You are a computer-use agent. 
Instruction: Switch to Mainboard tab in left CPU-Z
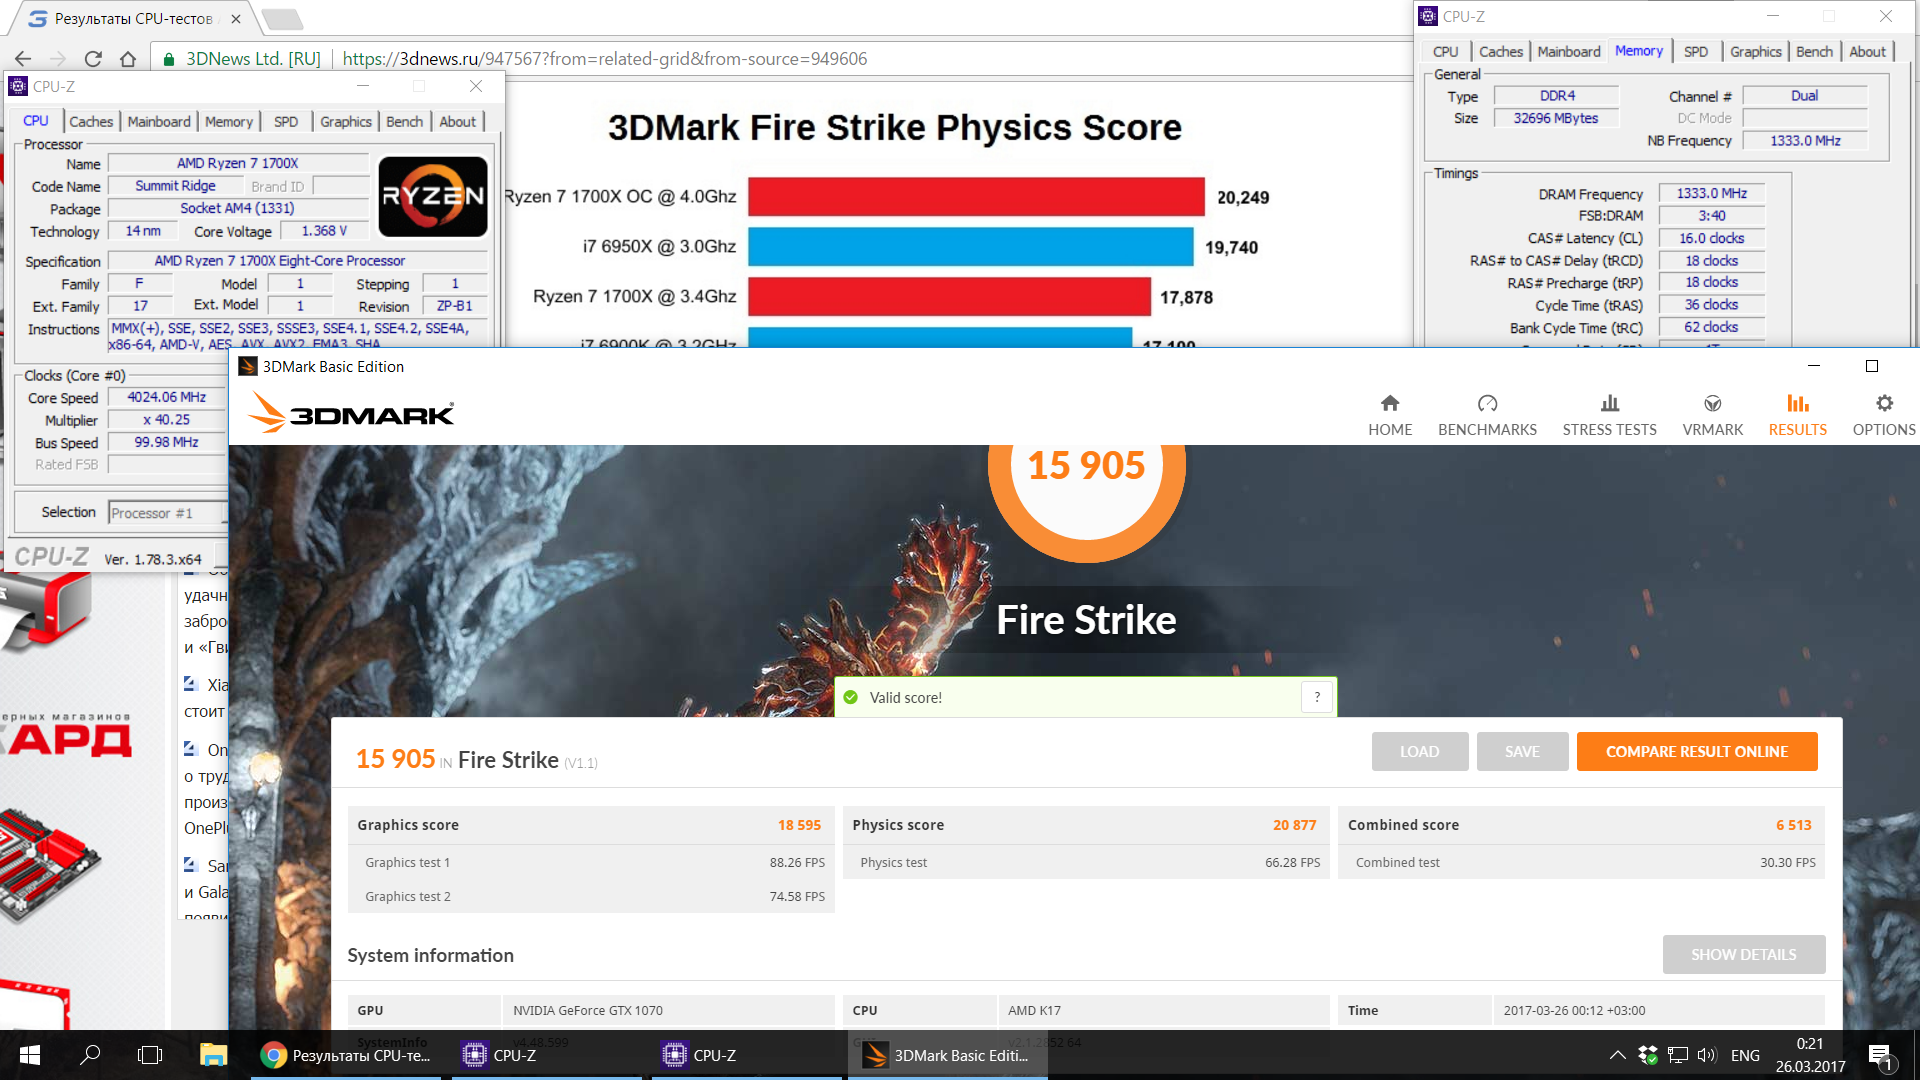coord(158,121)
